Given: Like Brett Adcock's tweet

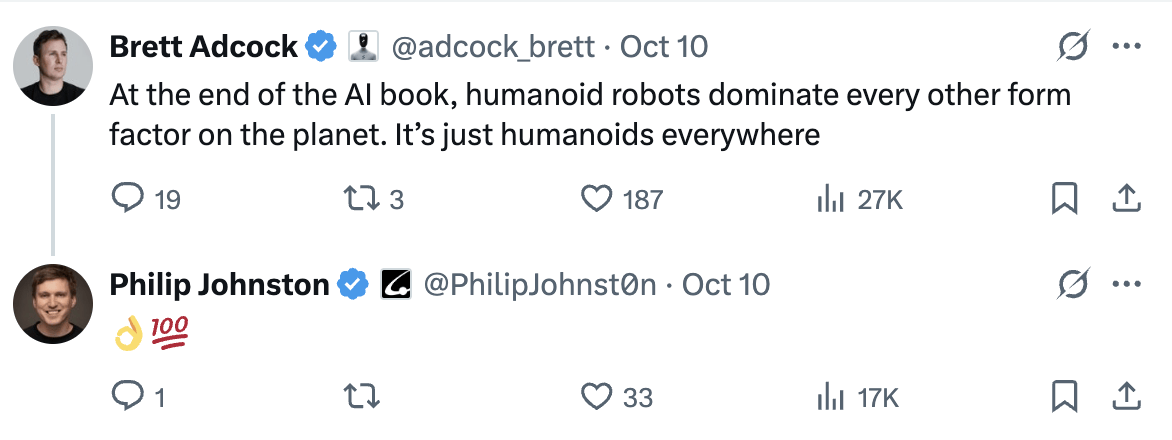Looking at the screenshot, I should (x=597, y=199).
